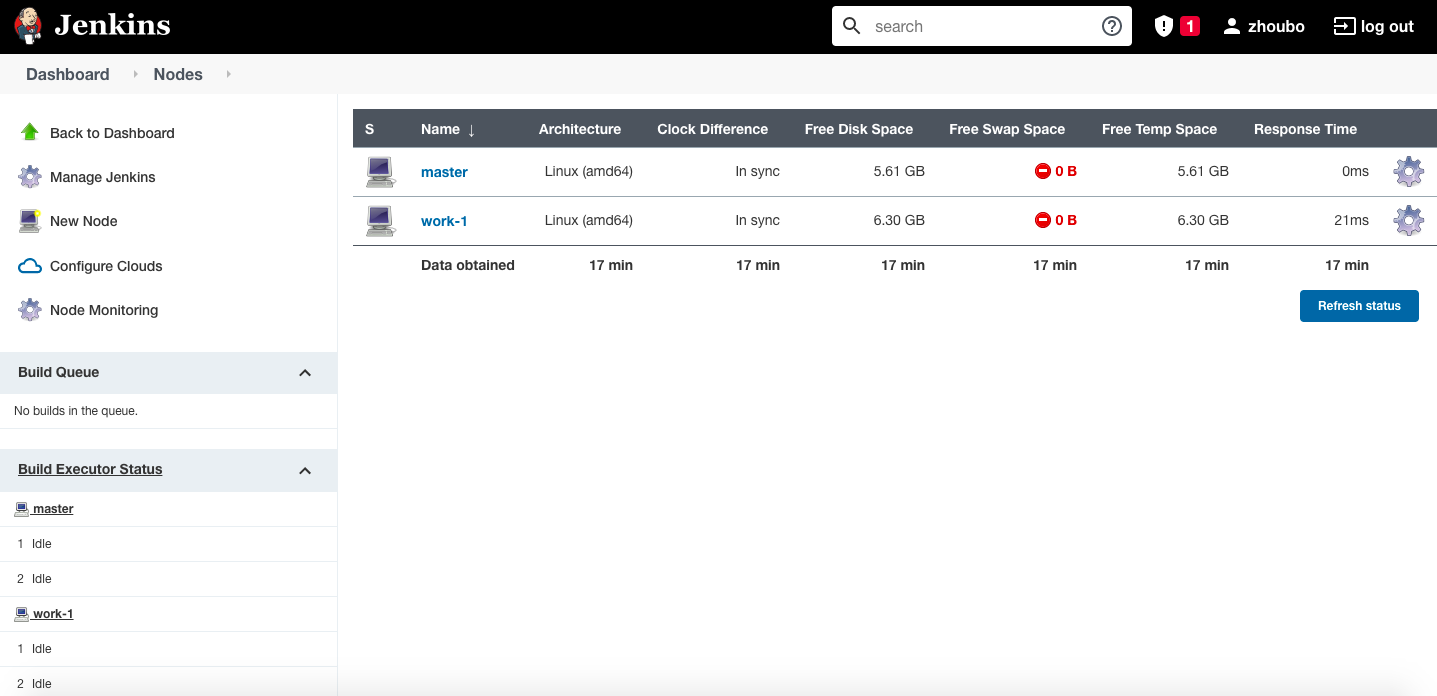This screenshot has width=1437, height=696.
Task: Click the Node Monitoring gear icon
Action: coord(30,310)
